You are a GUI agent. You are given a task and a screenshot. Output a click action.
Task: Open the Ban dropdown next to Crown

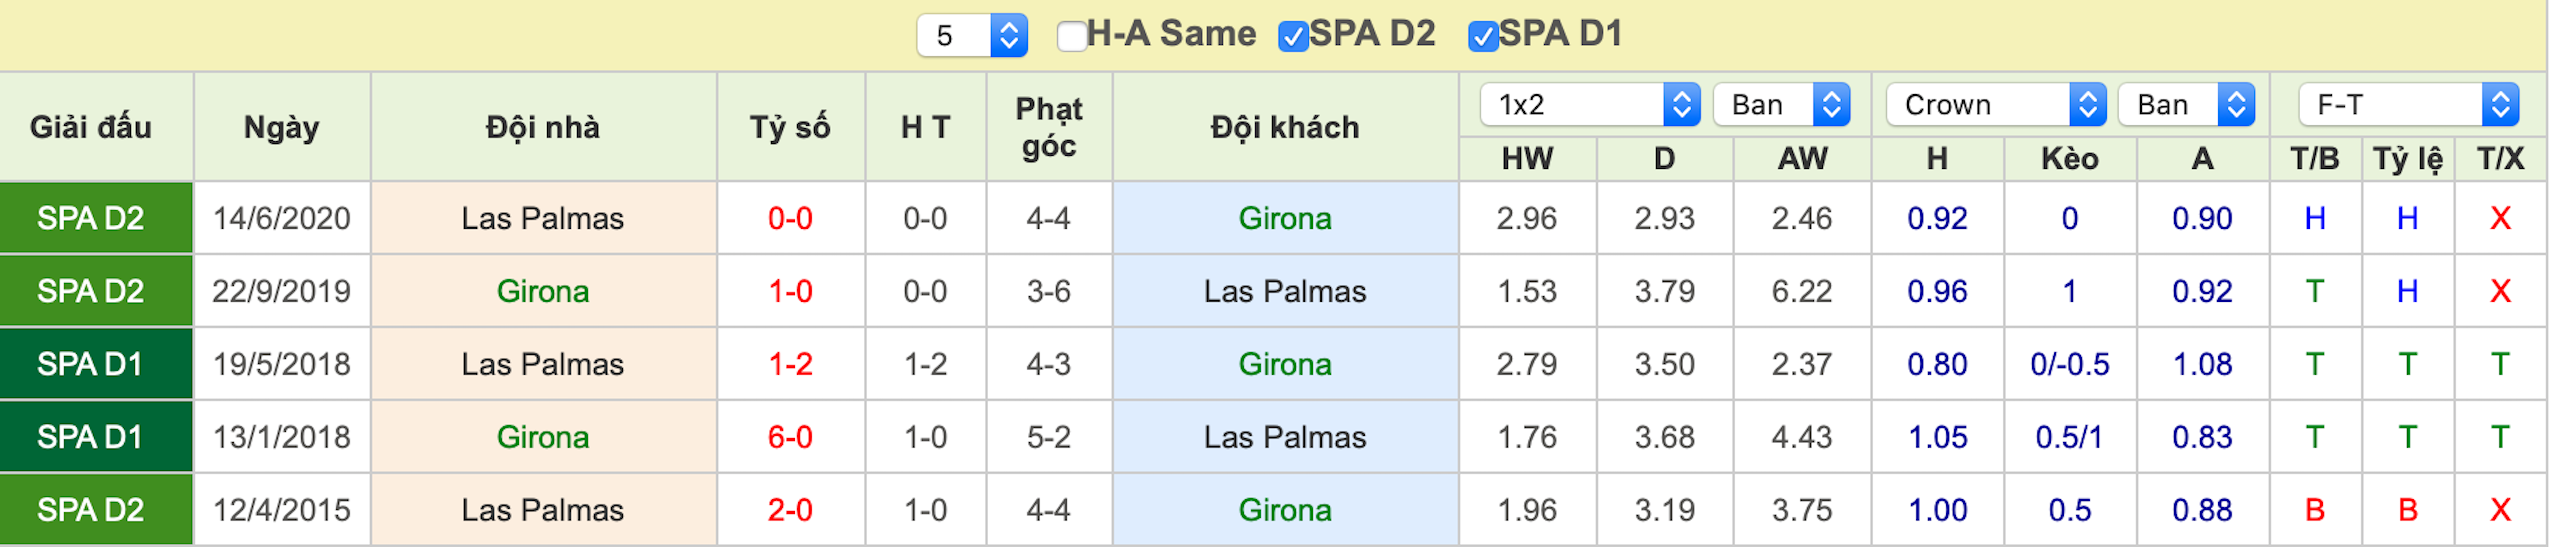coord(2187,104)
